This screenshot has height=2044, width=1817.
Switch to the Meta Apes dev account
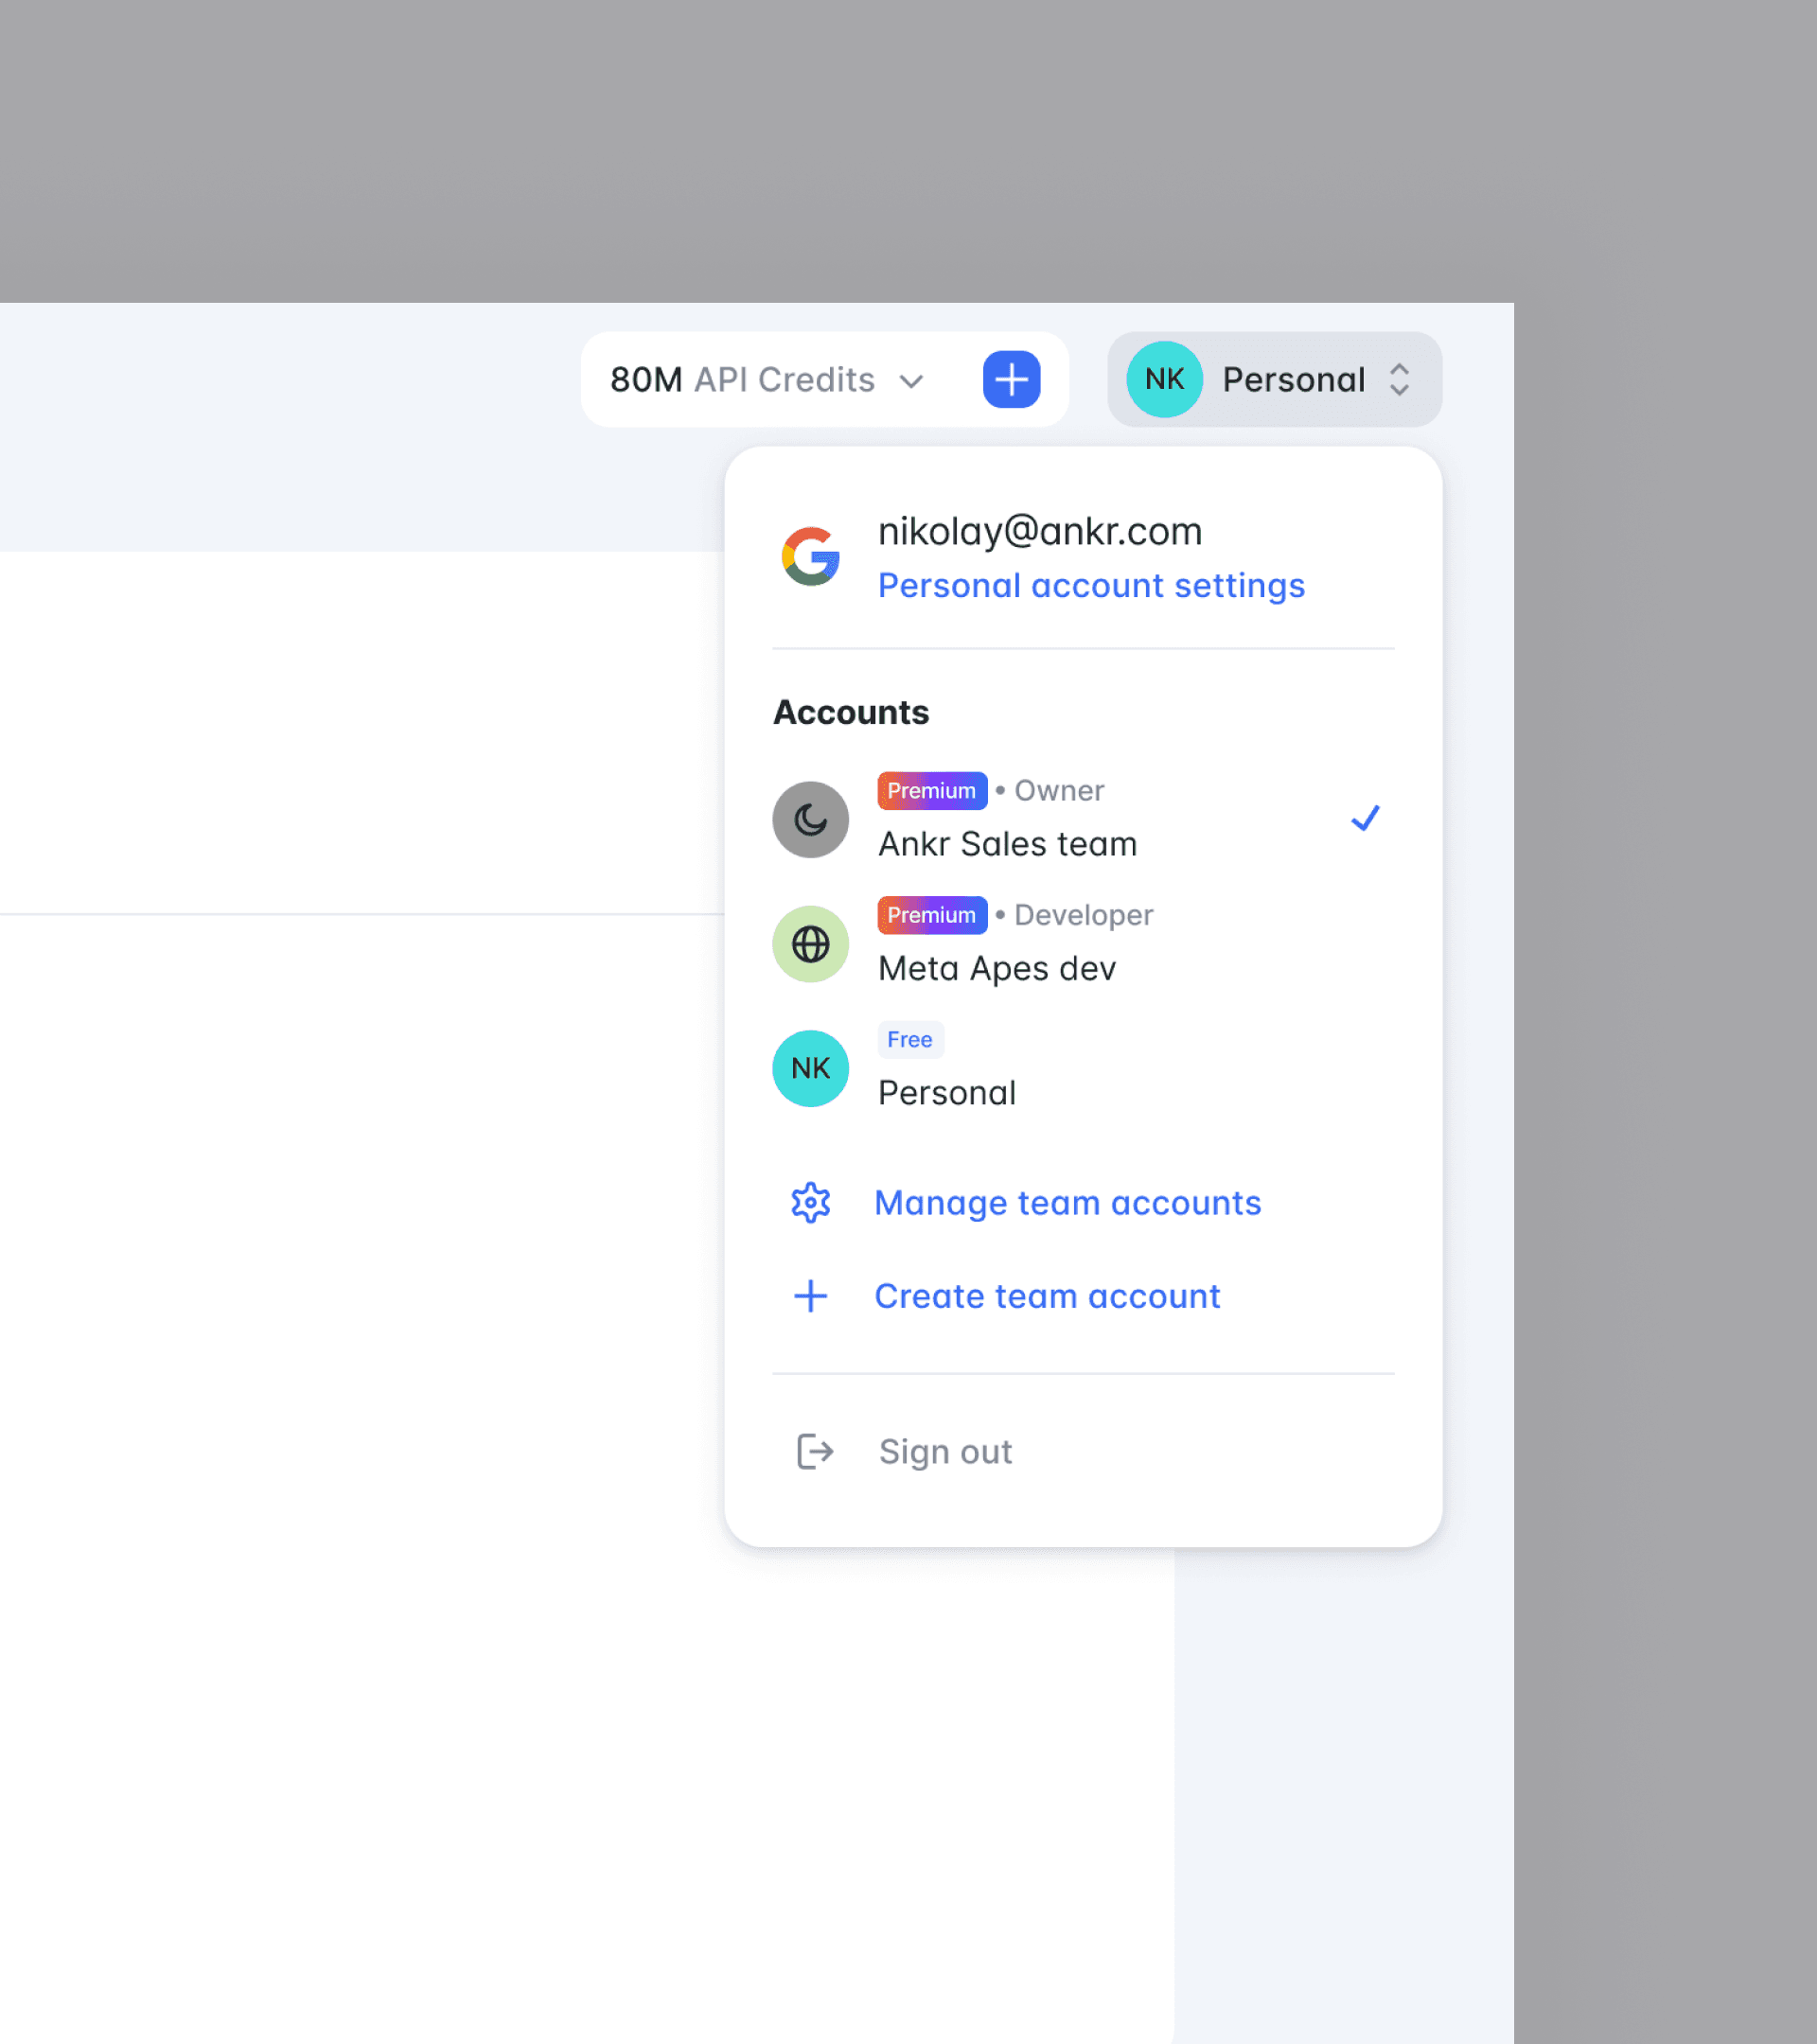[996, 968]
